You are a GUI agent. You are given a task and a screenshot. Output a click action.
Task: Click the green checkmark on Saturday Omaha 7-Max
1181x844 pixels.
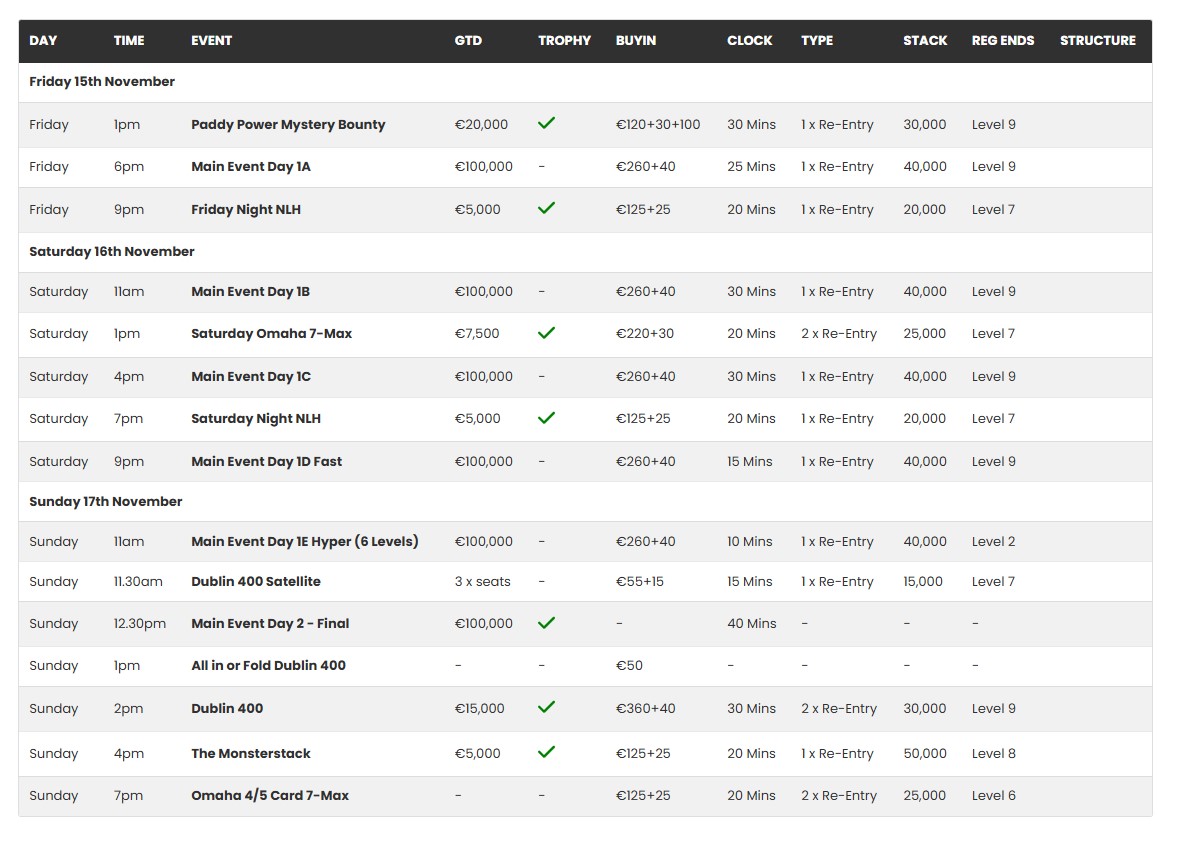click(546, 333)
